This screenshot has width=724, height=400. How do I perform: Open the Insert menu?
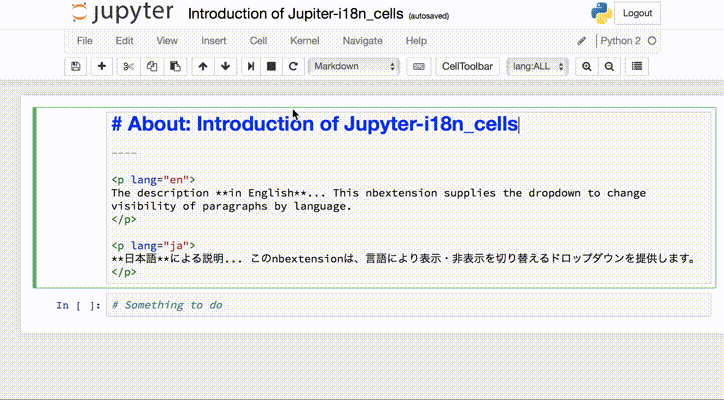pyautogui.click(x=214, y=41)
